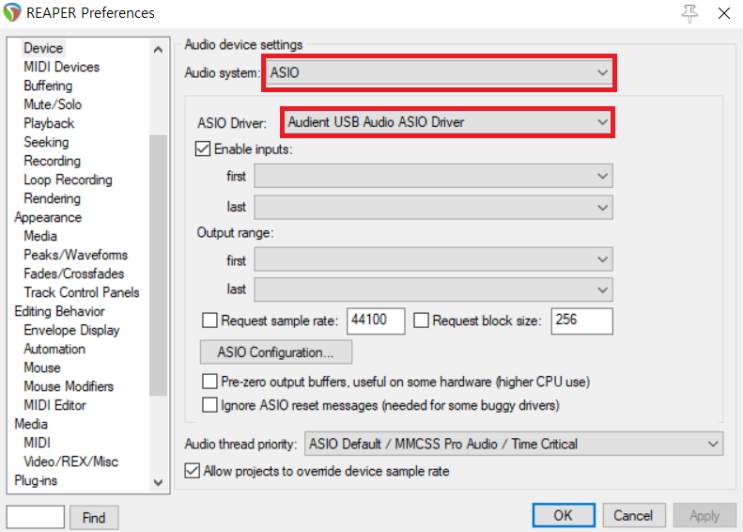
Task: Open the Audio system dropdown
Action: pos(438,72)
